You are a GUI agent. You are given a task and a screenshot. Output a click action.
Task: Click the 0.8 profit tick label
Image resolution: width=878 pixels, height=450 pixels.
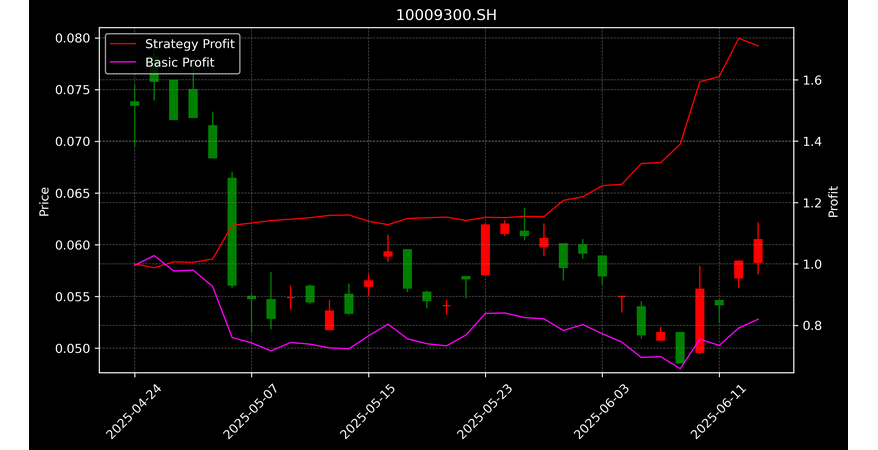(811, 325)
